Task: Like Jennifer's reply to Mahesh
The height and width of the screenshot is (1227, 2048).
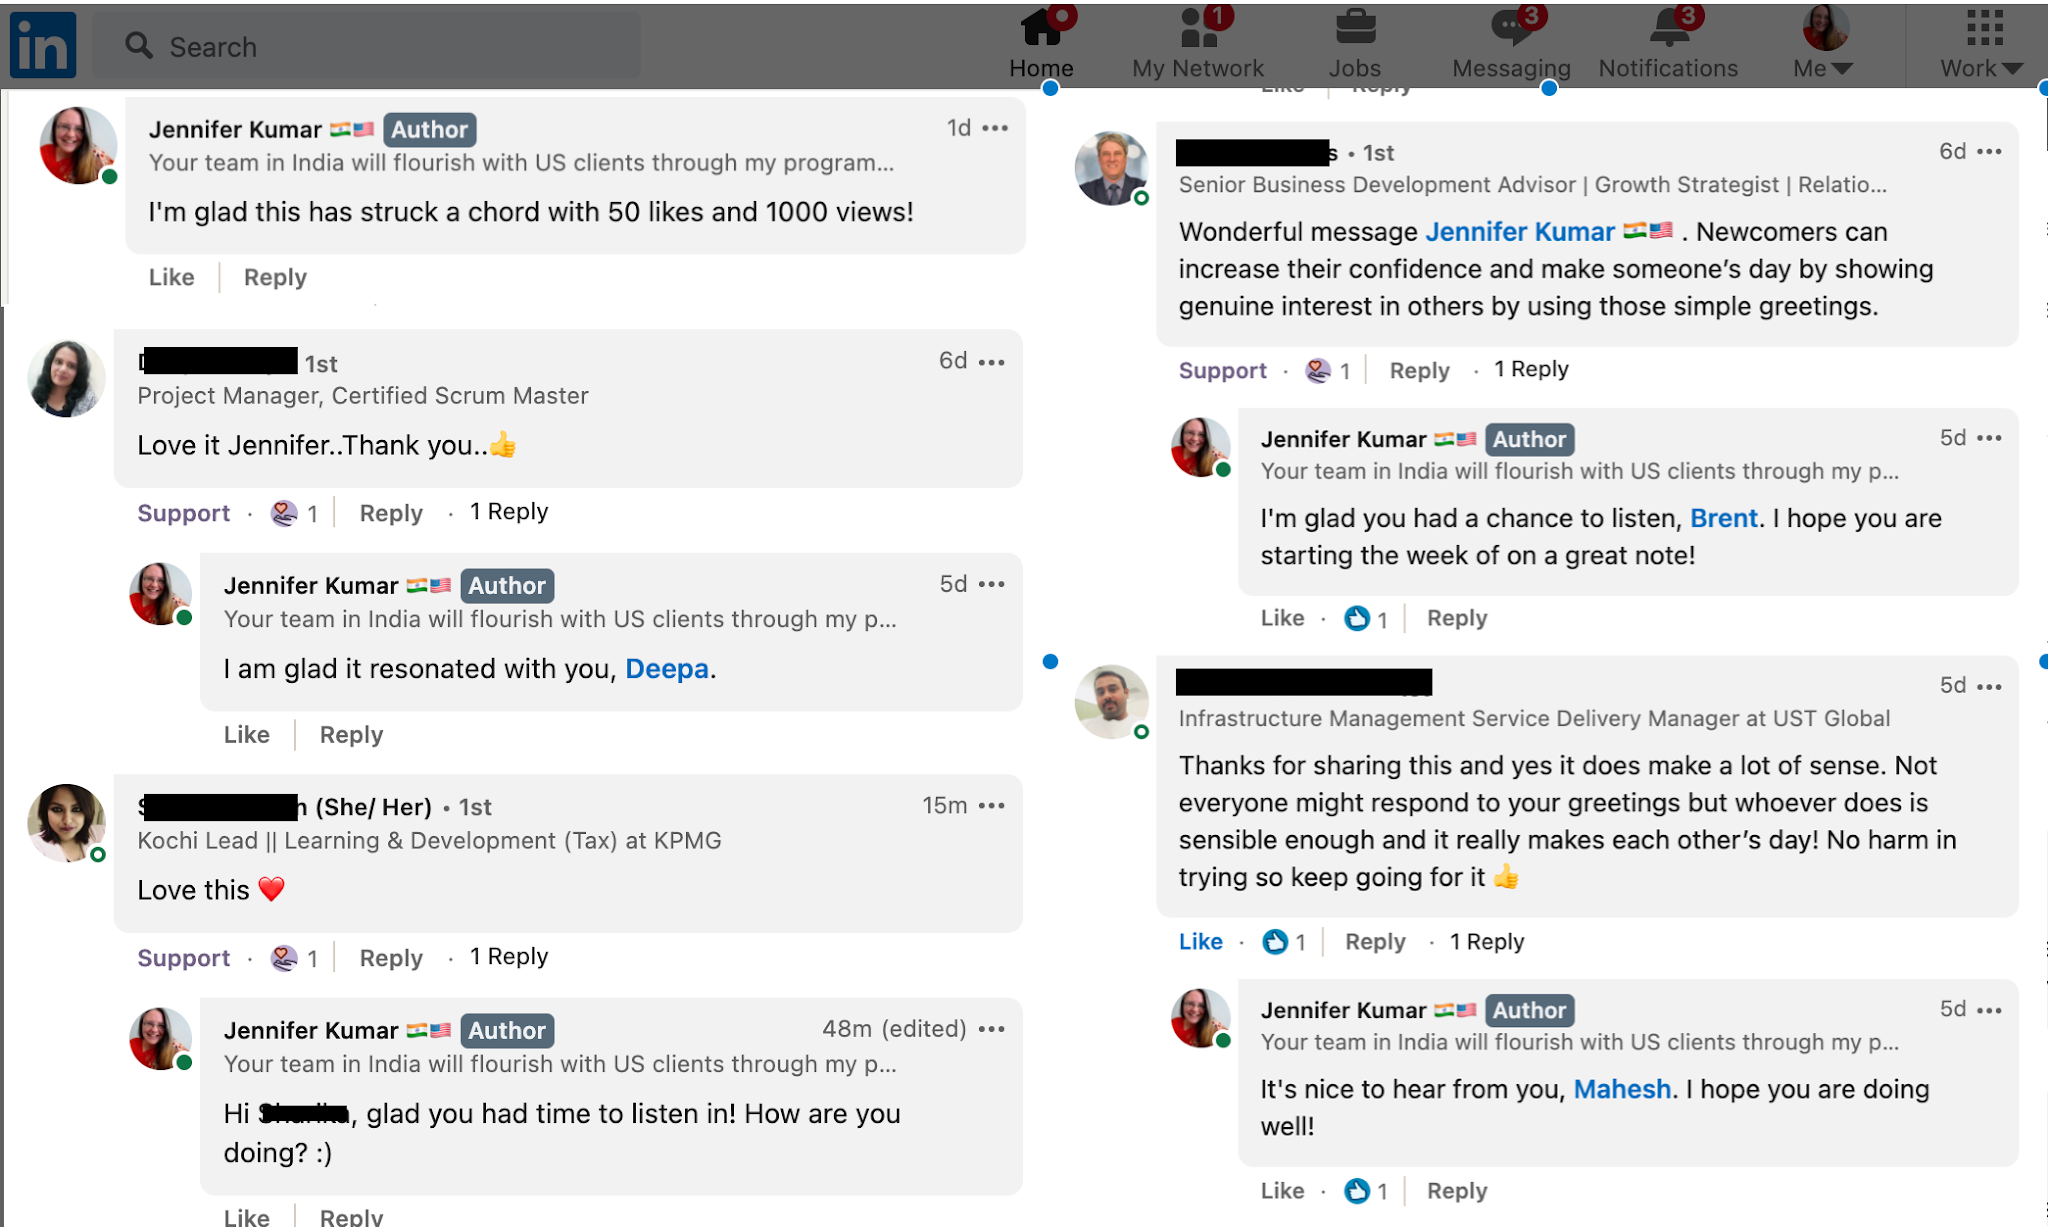Action: coord(1281,1190)
